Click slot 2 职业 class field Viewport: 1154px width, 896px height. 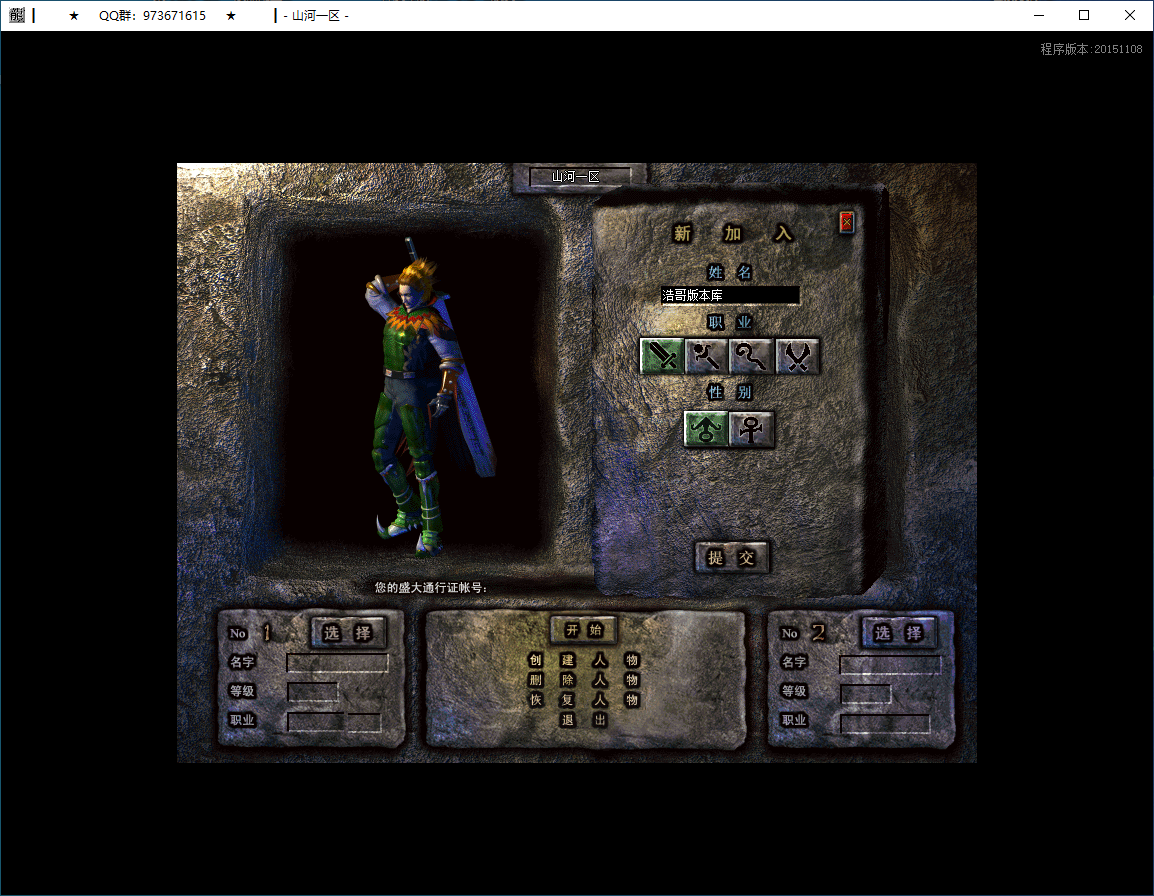pyautogui.click(x=885, y=723)
